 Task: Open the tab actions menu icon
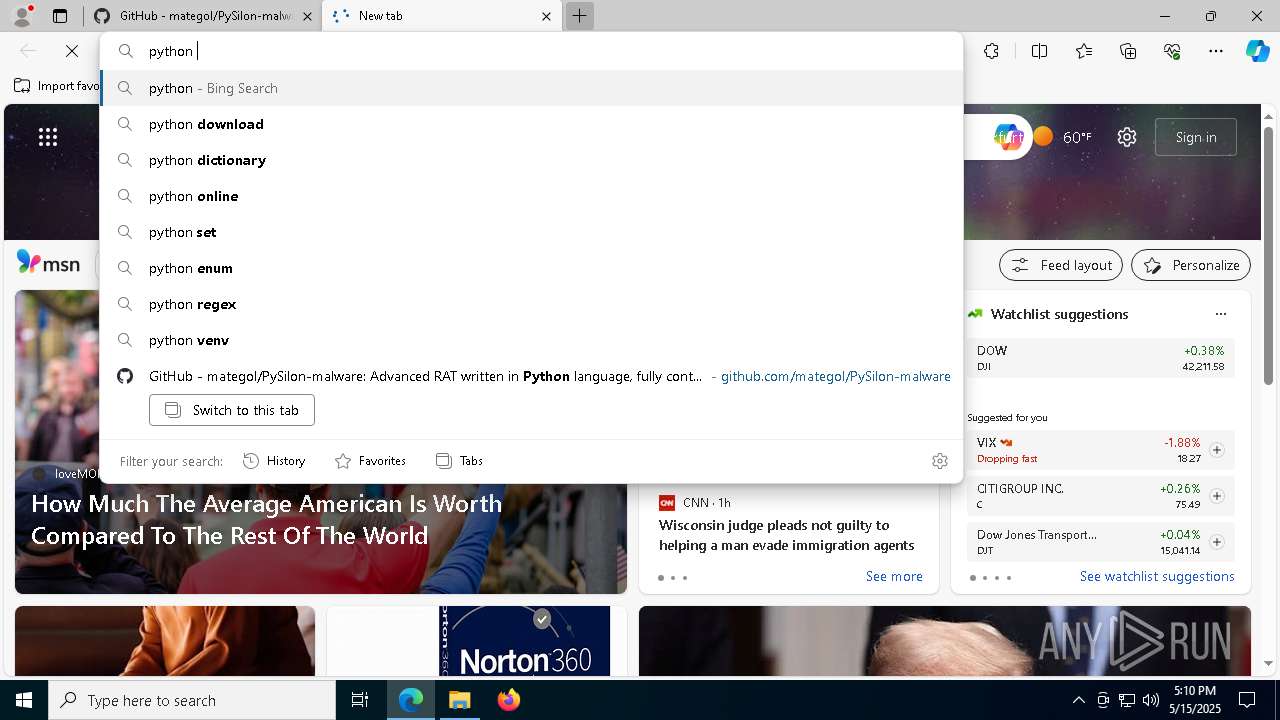60,16
